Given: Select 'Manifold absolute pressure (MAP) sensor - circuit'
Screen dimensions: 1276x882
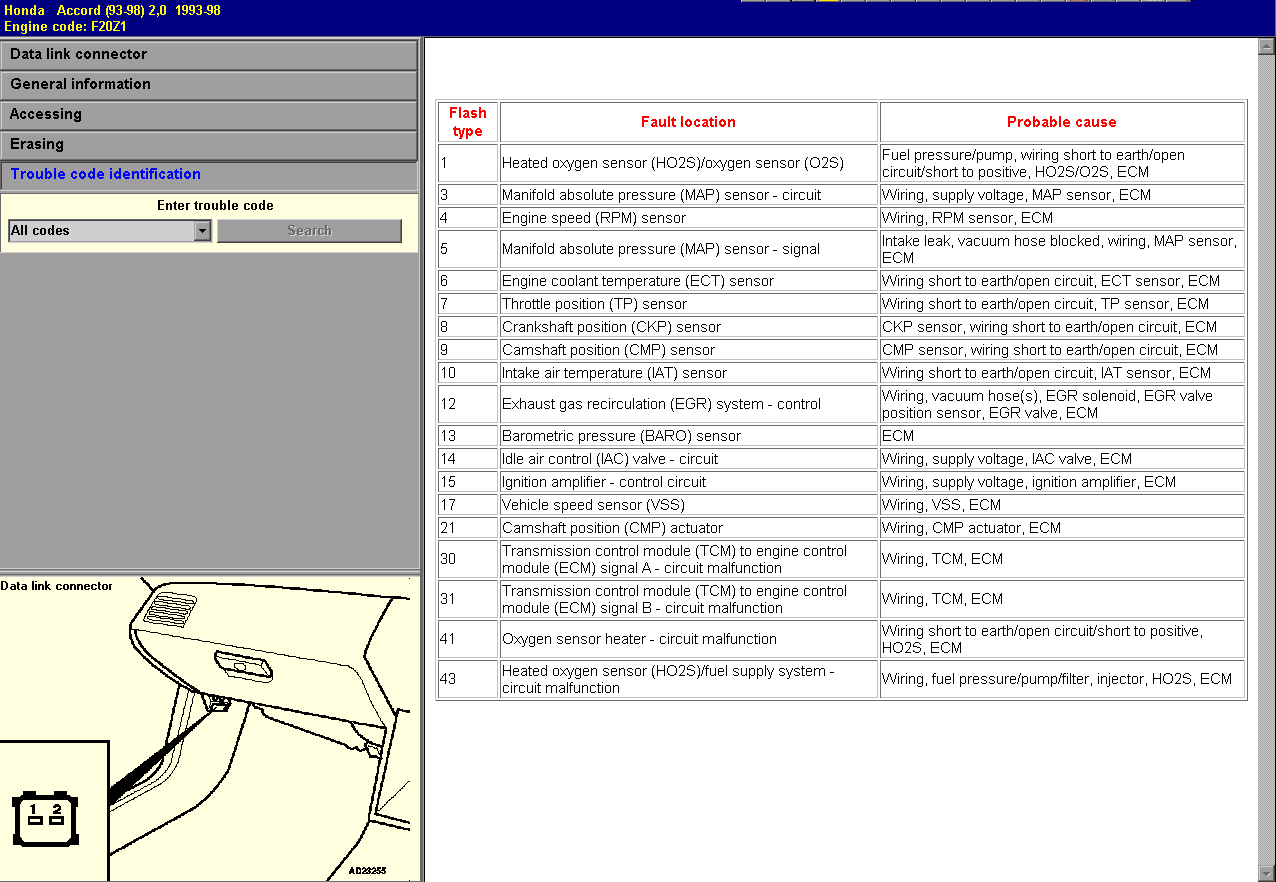Looking at the screenshot, I should [x=661, y=195].
